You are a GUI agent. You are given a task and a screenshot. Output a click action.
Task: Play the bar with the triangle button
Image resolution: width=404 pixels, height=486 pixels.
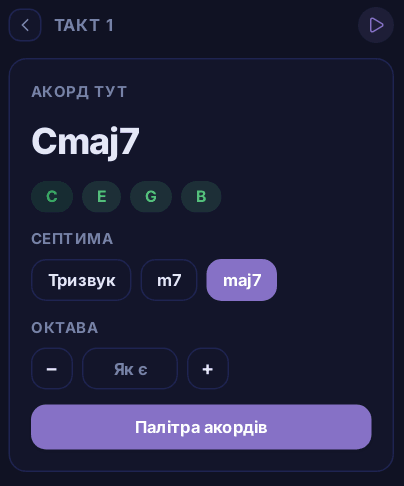(x=376, y=25)
